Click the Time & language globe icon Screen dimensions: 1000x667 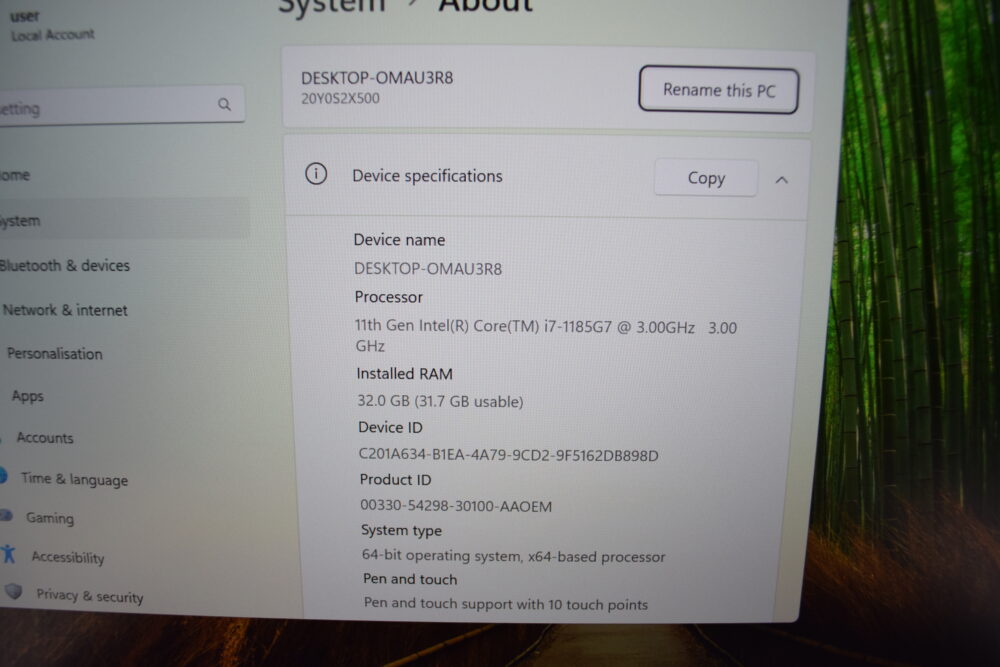coord(3,476)
